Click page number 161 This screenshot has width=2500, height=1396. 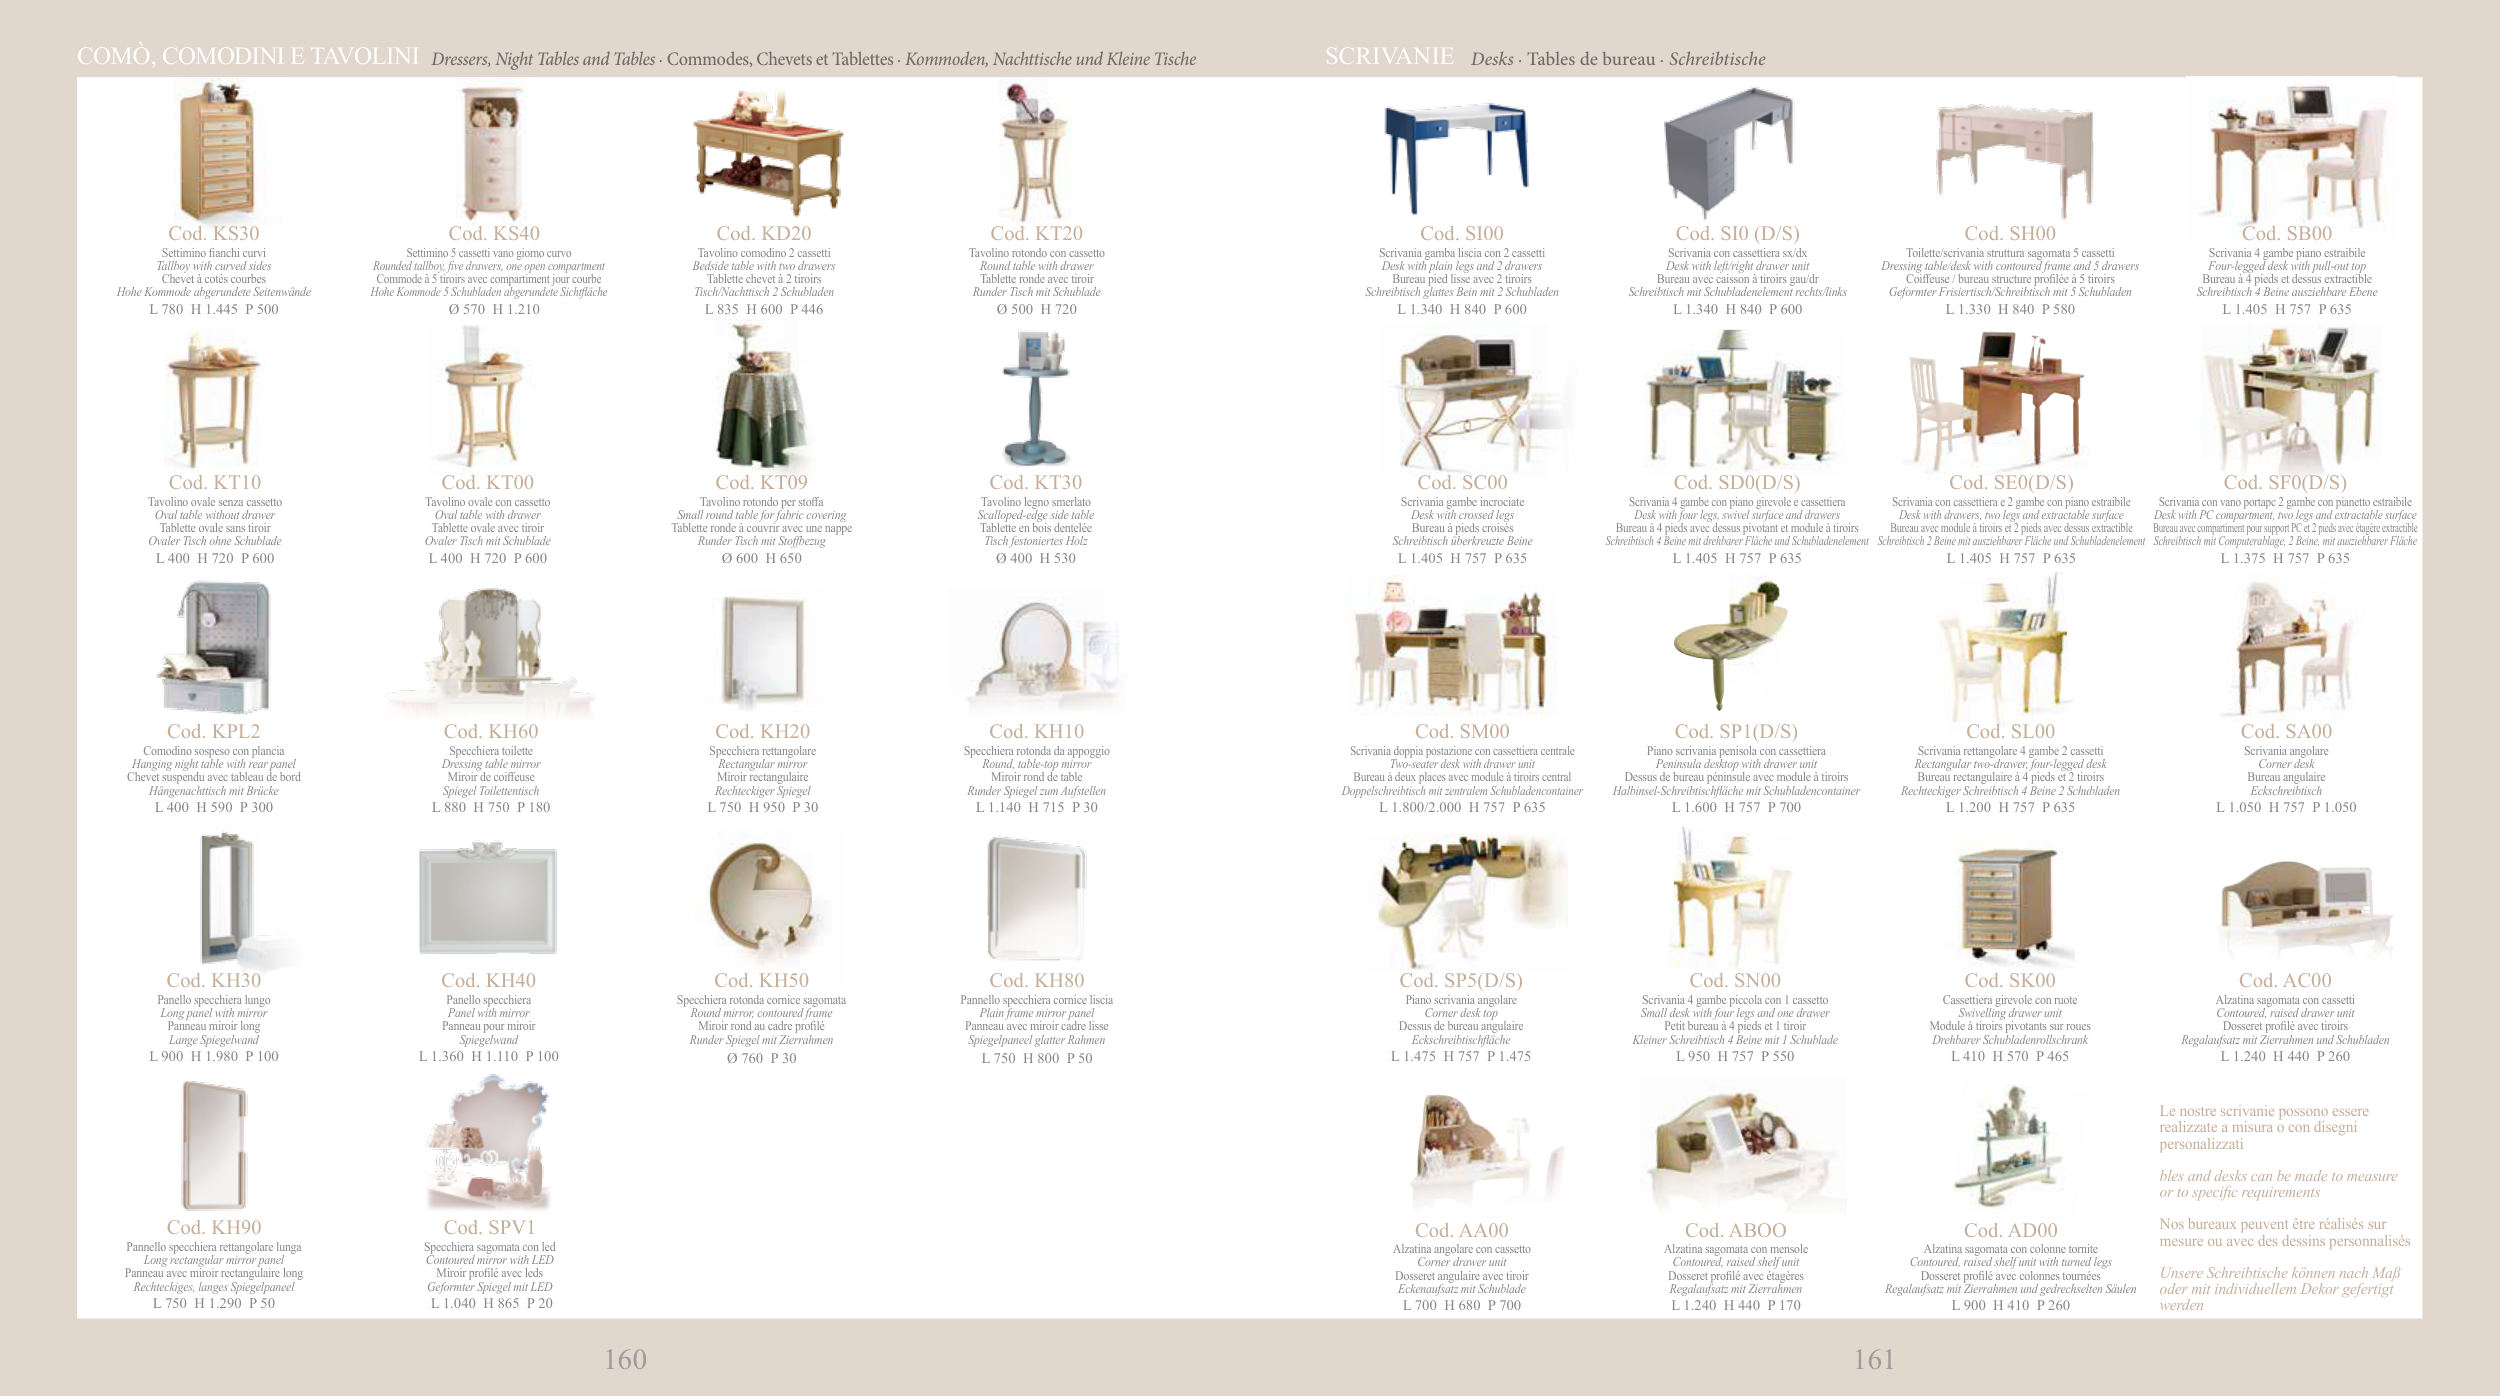click(x=1874, y=1359)
